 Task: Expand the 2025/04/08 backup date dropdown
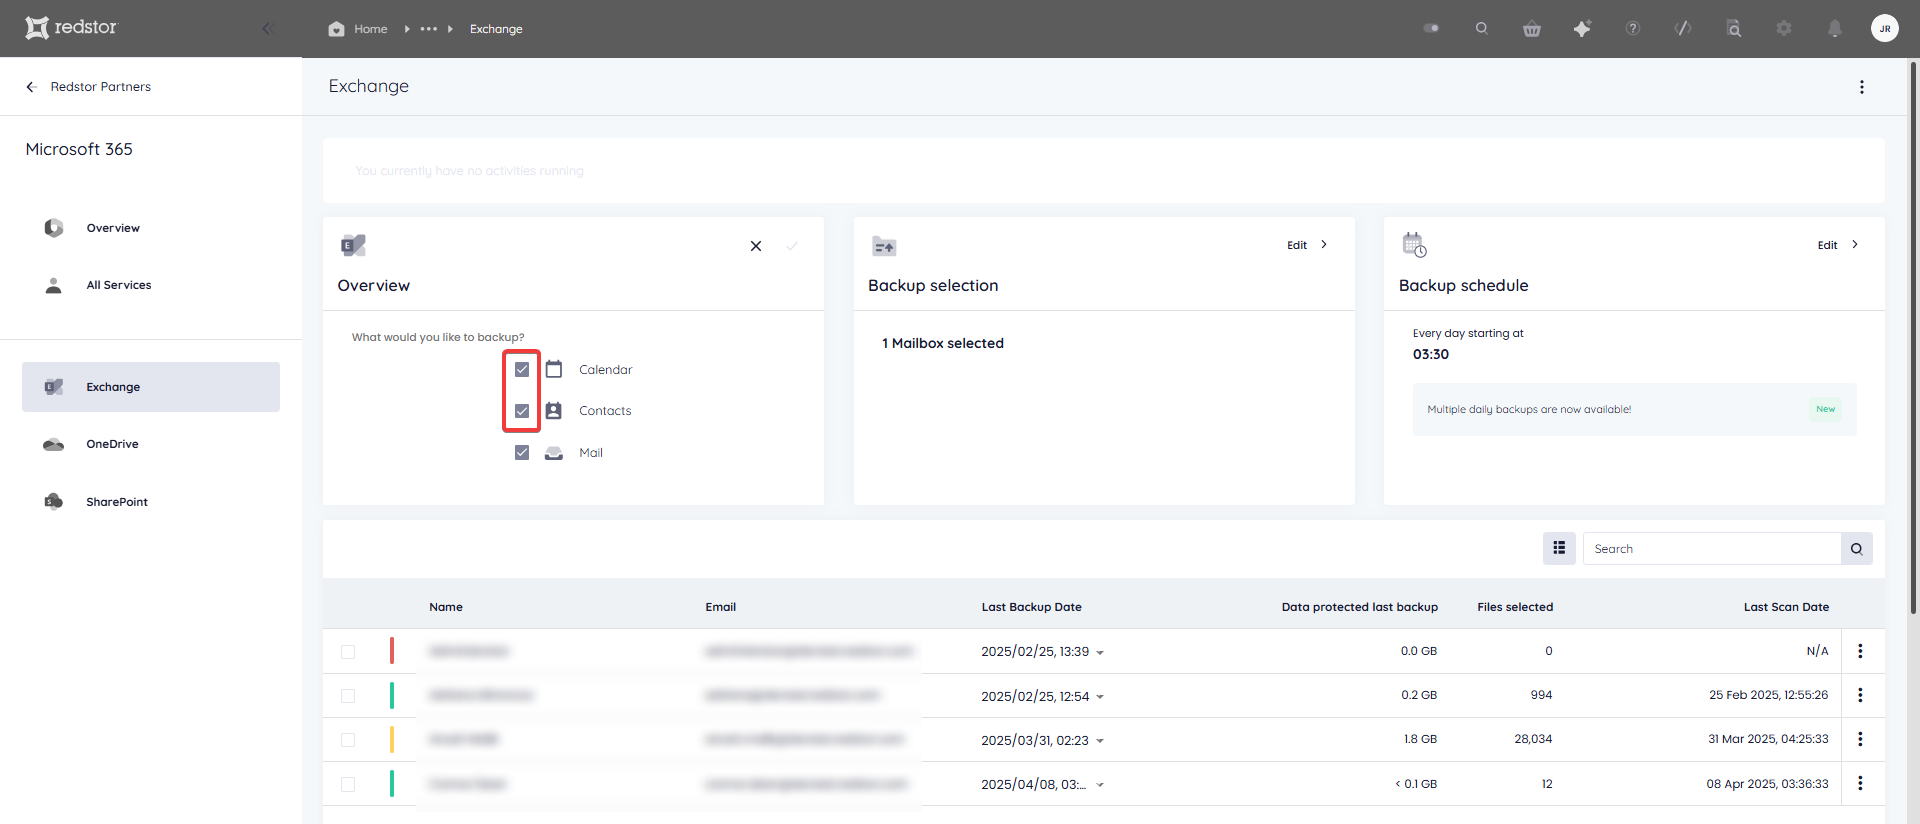click(1100, 786)
